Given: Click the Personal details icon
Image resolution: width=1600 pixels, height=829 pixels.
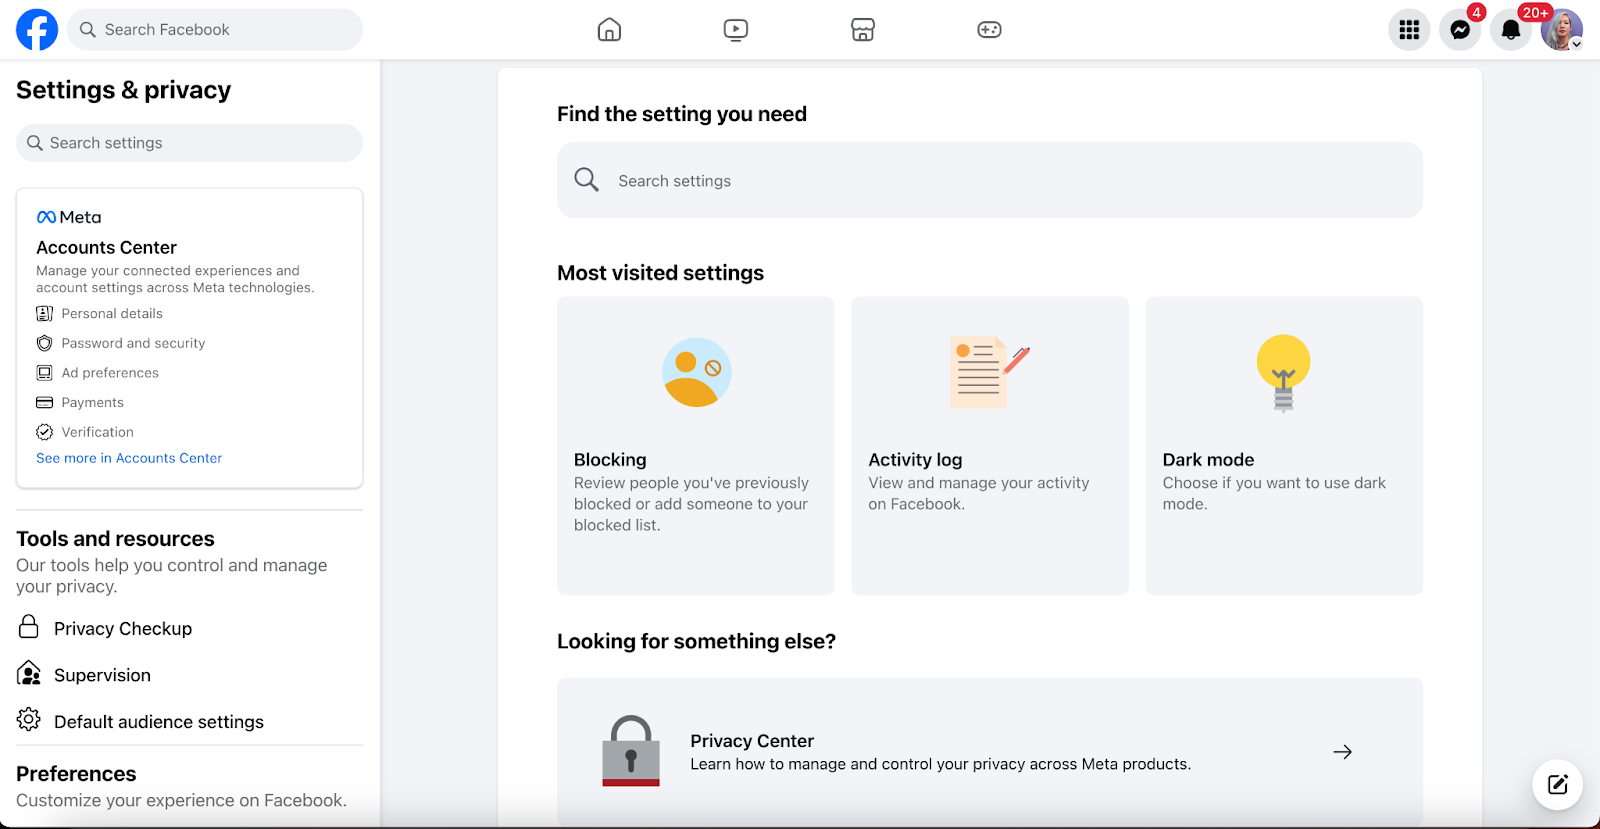Looking at the screenshot, I should point(44,313).
